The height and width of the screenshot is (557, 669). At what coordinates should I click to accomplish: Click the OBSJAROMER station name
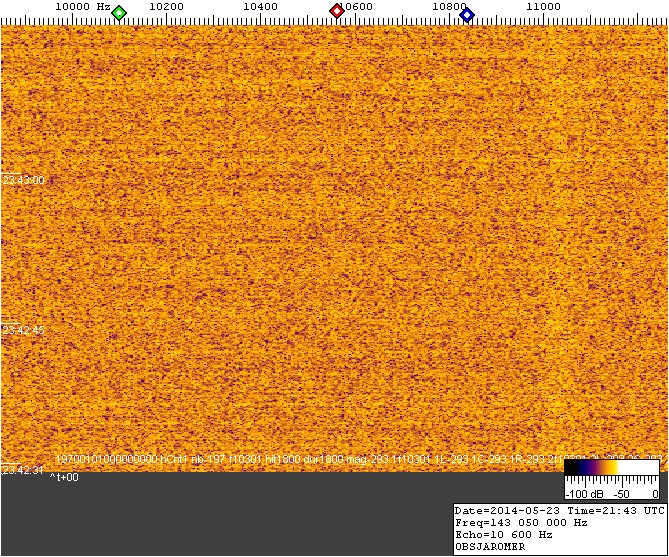tap(490, 547)
